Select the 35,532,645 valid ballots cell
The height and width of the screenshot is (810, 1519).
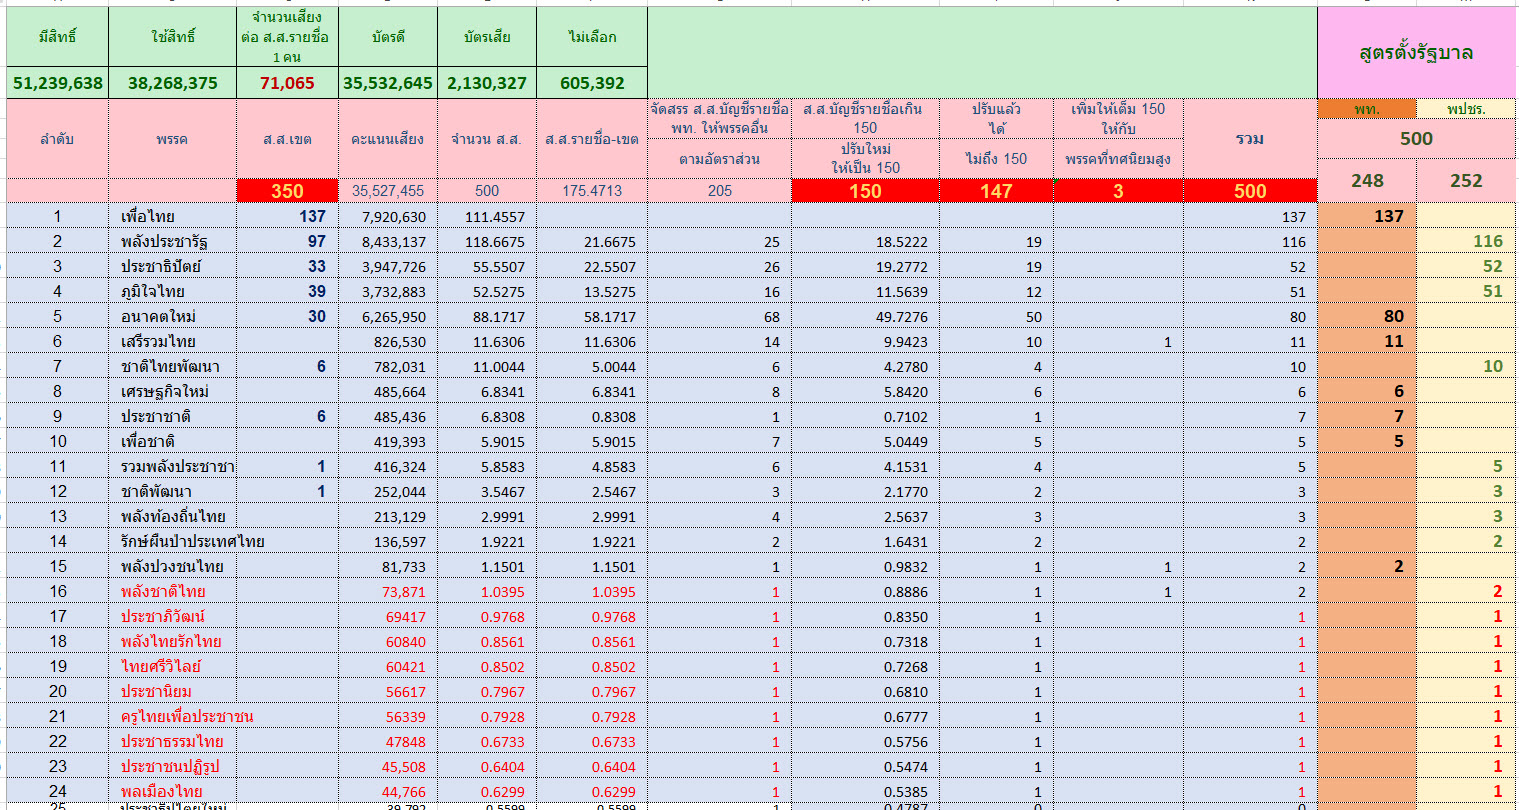coord(387,83)
